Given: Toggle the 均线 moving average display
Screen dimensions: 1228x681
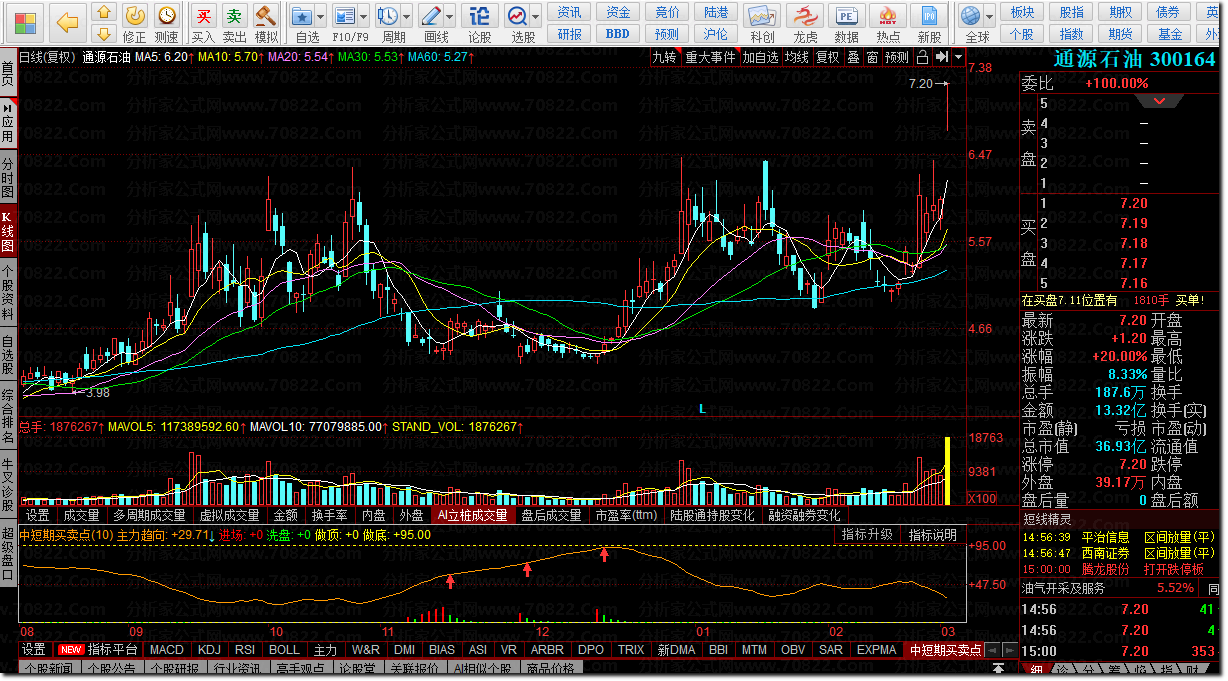Looking at the screenshot, I should click(797, 58).
